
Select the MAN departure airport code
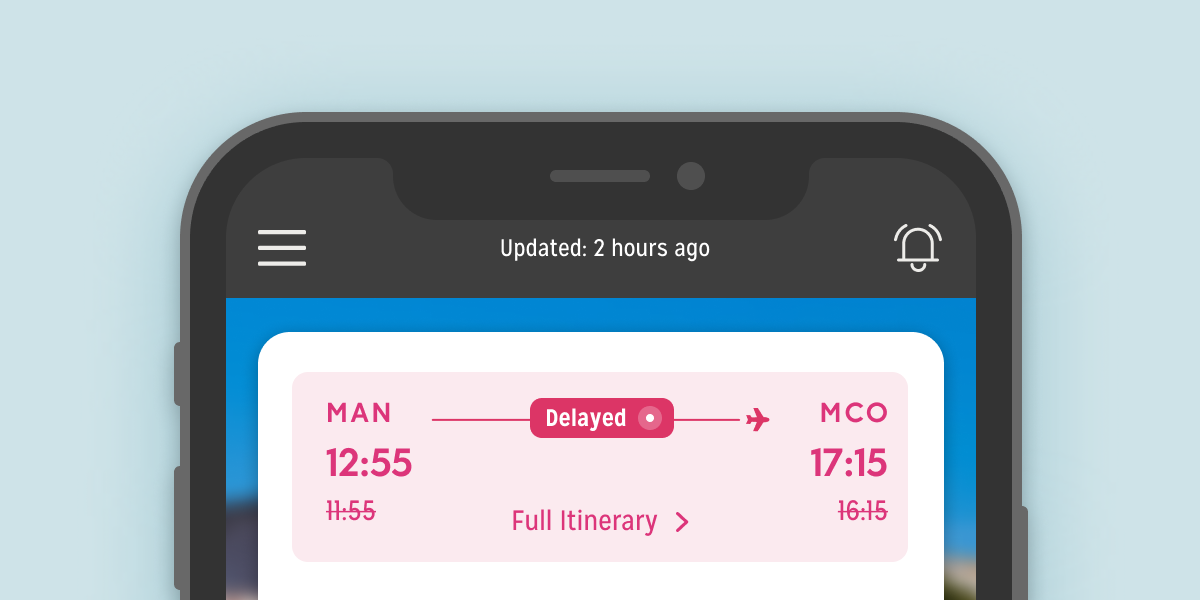coord(360,413)
